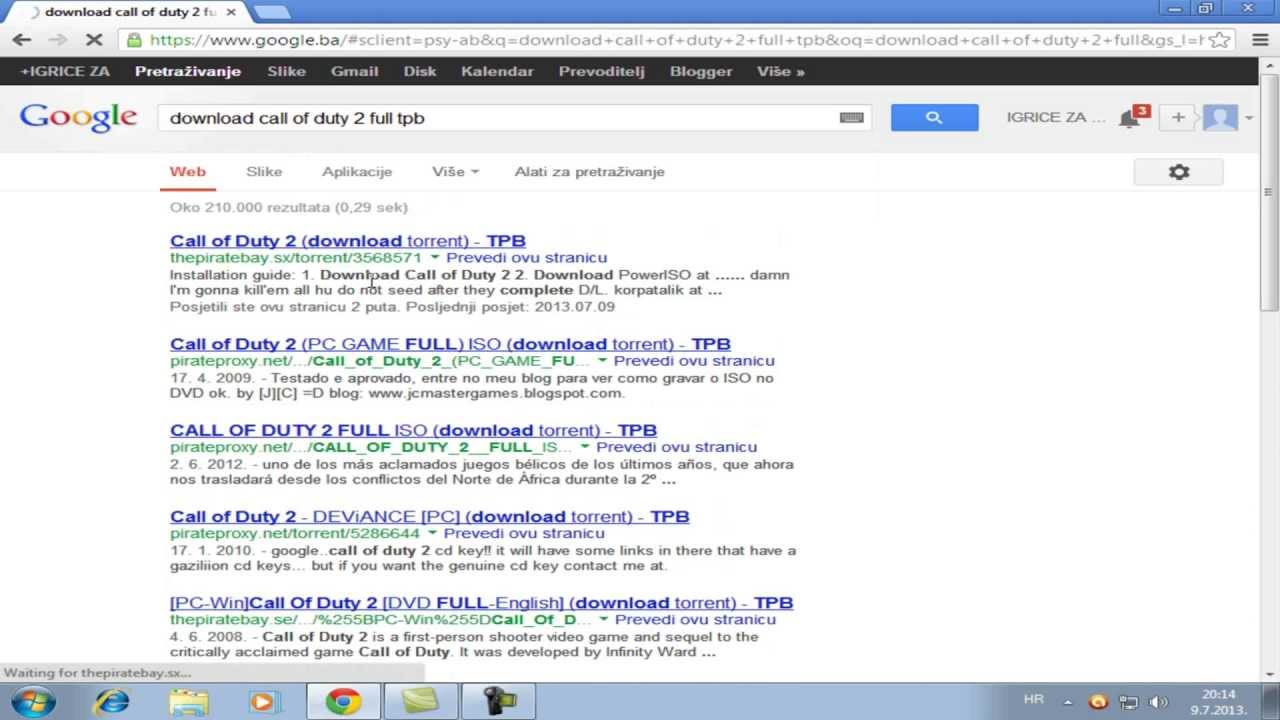This screenshot has height=720, width=1280.
Task: Open result CALL OF DUTY 2 FULL ISO
Action: [x=413, y=430]
